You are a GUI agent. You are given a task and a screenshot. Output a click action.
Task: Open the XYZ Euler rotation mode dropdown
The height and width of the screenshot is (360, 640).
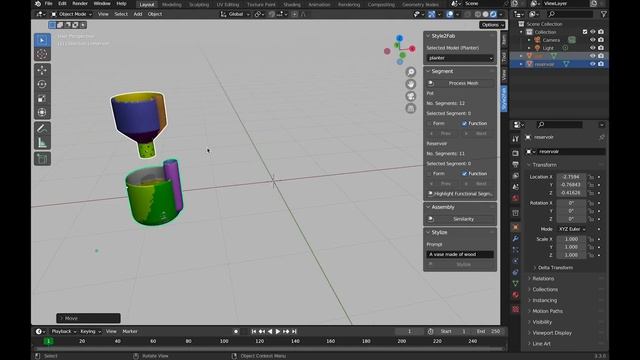coord(571,229)
